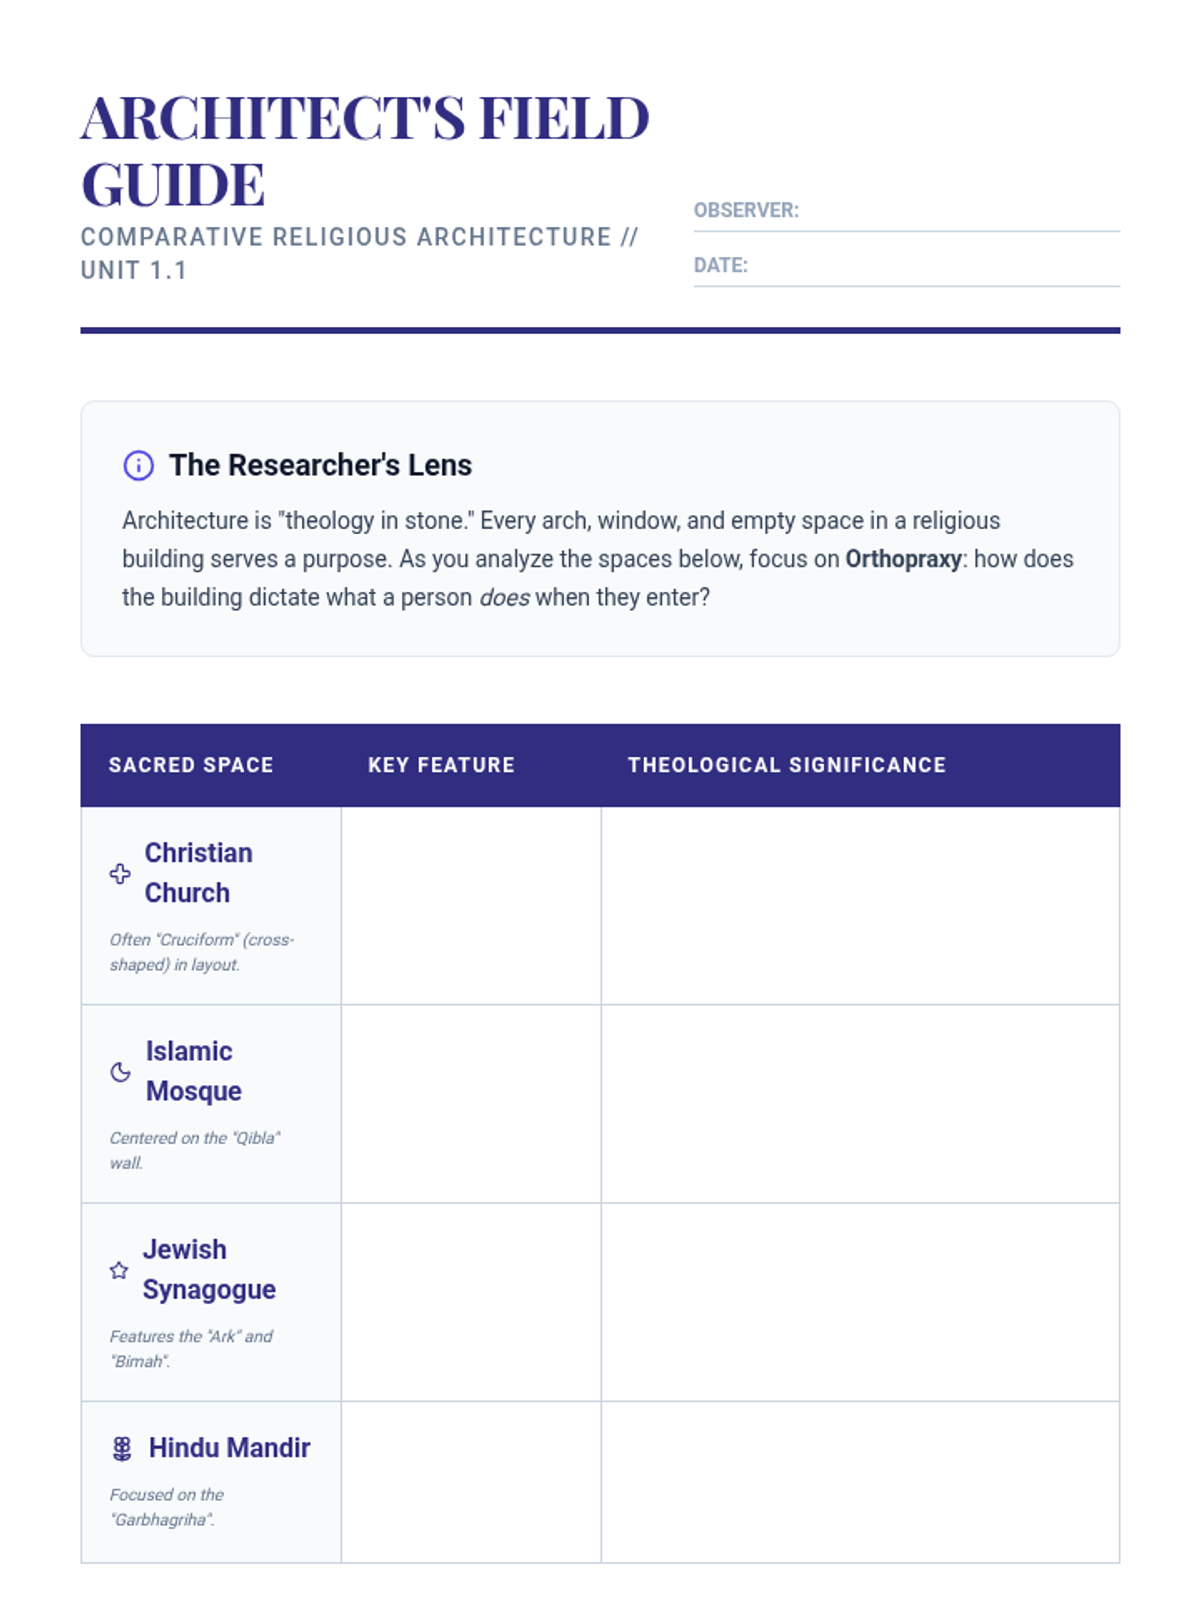Click Jewish Synagogue Key Feature cell
Viewport: 1200px width, 1600px height.
click(471, 1301)
